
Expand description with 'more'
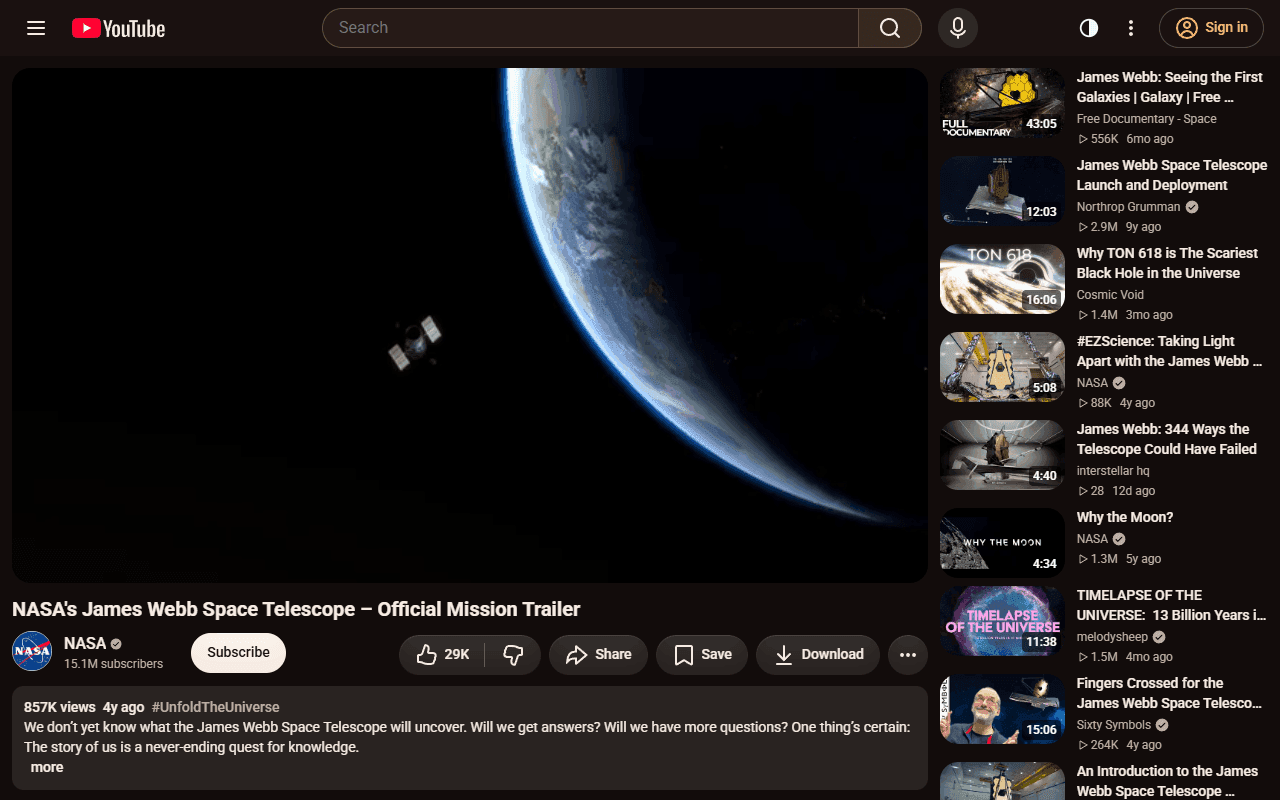click(x=47, y=768)
